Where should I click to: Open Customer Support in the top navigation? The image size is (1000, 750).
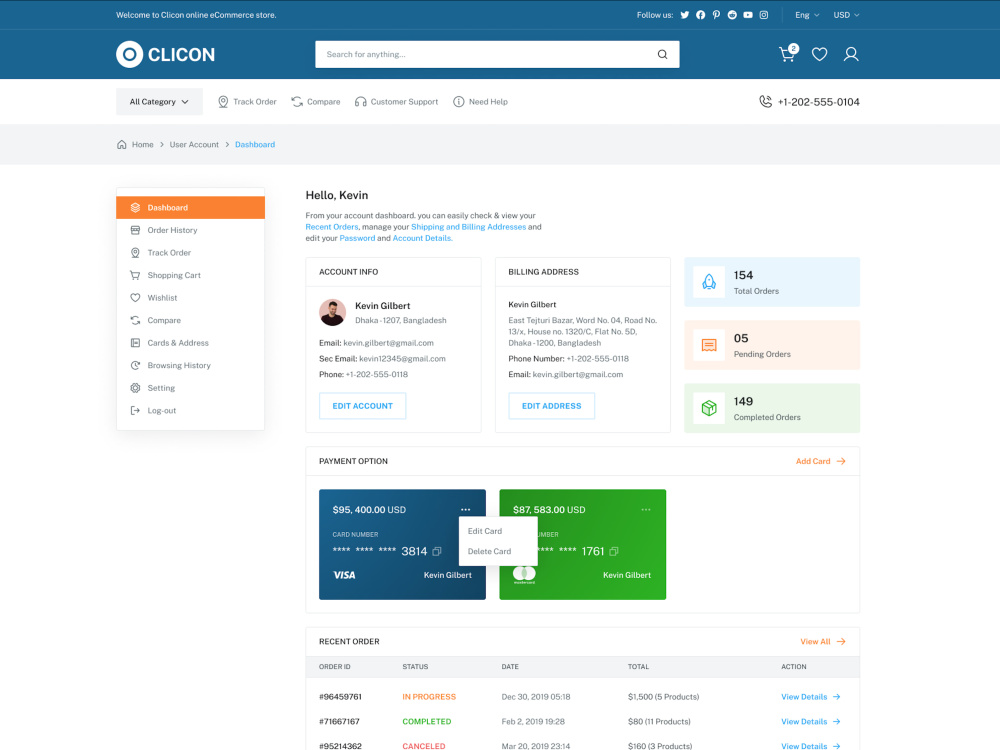click(396, 101)
